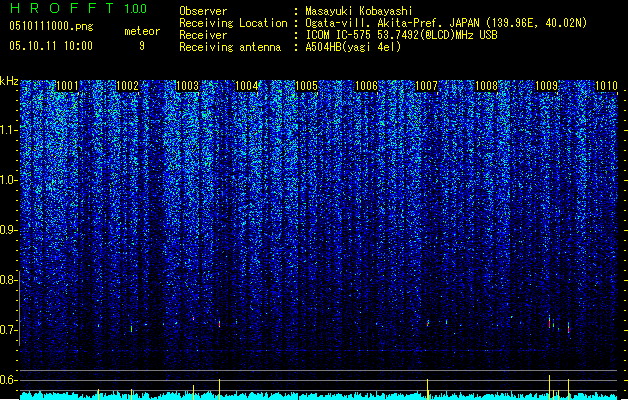Click the 1008 time axis label
Viewport: 629px width, 400px height.
pyautogui.click(x=486, y=86)
